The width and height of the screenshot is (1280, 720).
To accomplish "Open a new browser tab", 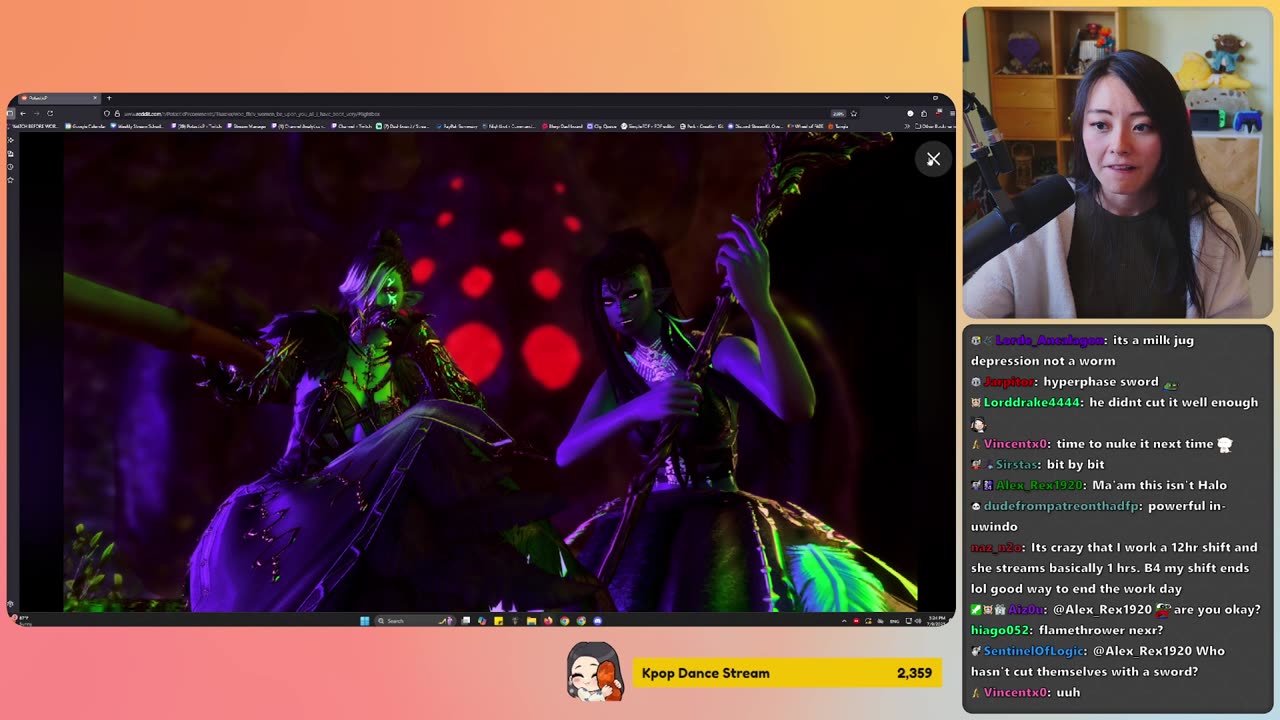I will click(109, 98).
